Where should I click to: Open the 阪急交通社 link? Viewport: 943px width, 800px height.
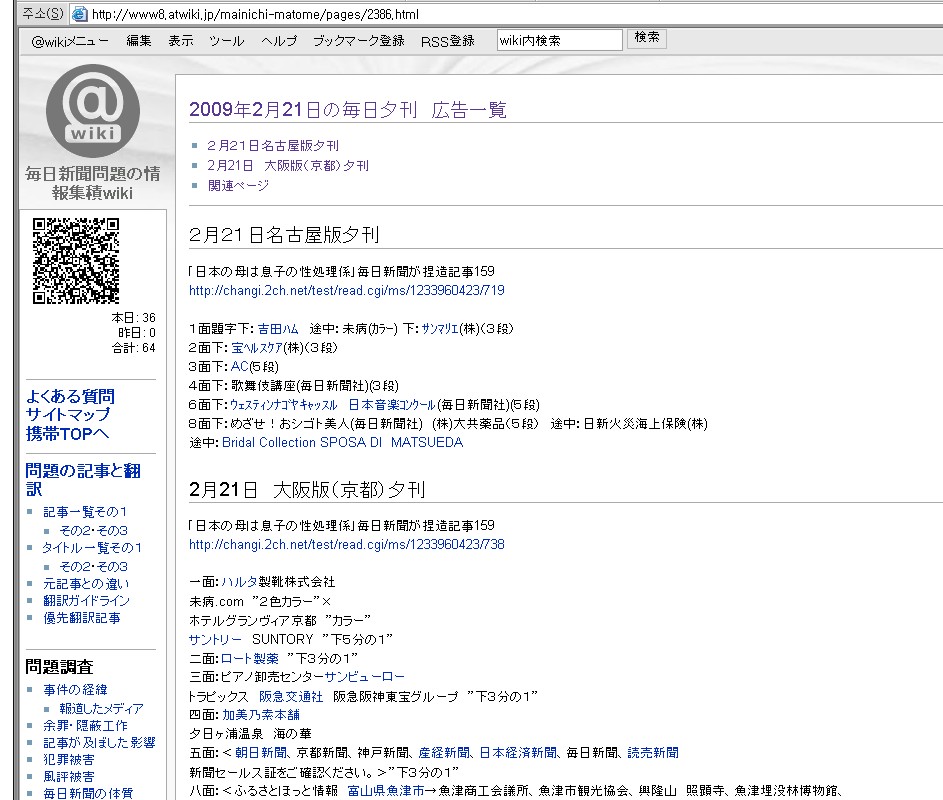[x=291, y=696]
